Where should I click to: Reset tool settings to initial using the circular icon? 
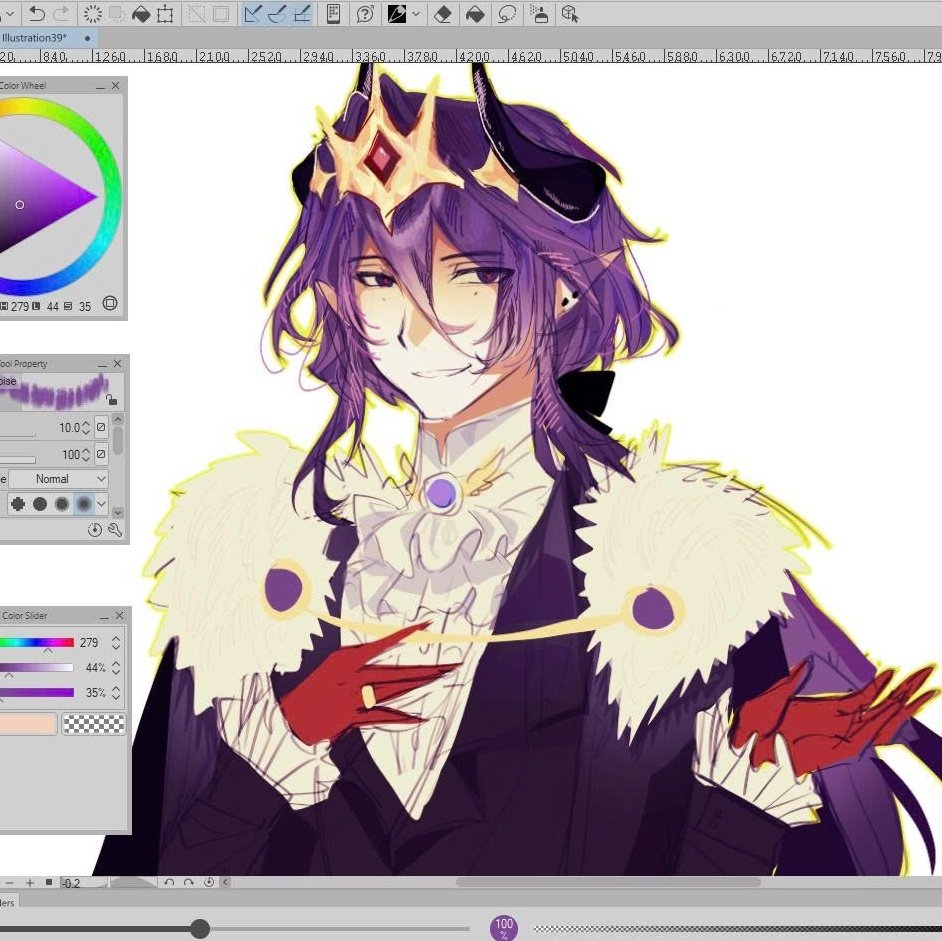[94, 530]
